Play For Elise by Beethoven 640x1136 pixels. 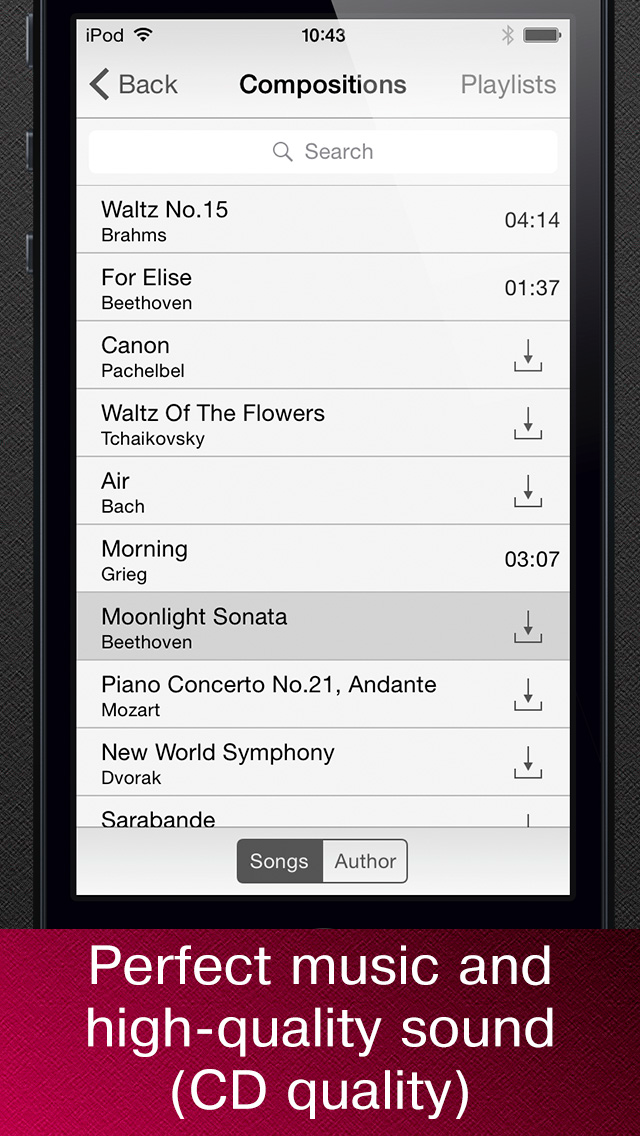(x=323, y=287)
